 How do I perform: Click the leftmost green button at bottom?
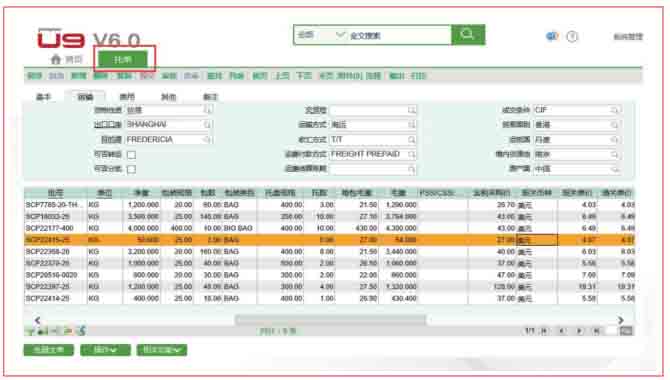(x=49, y=350)
